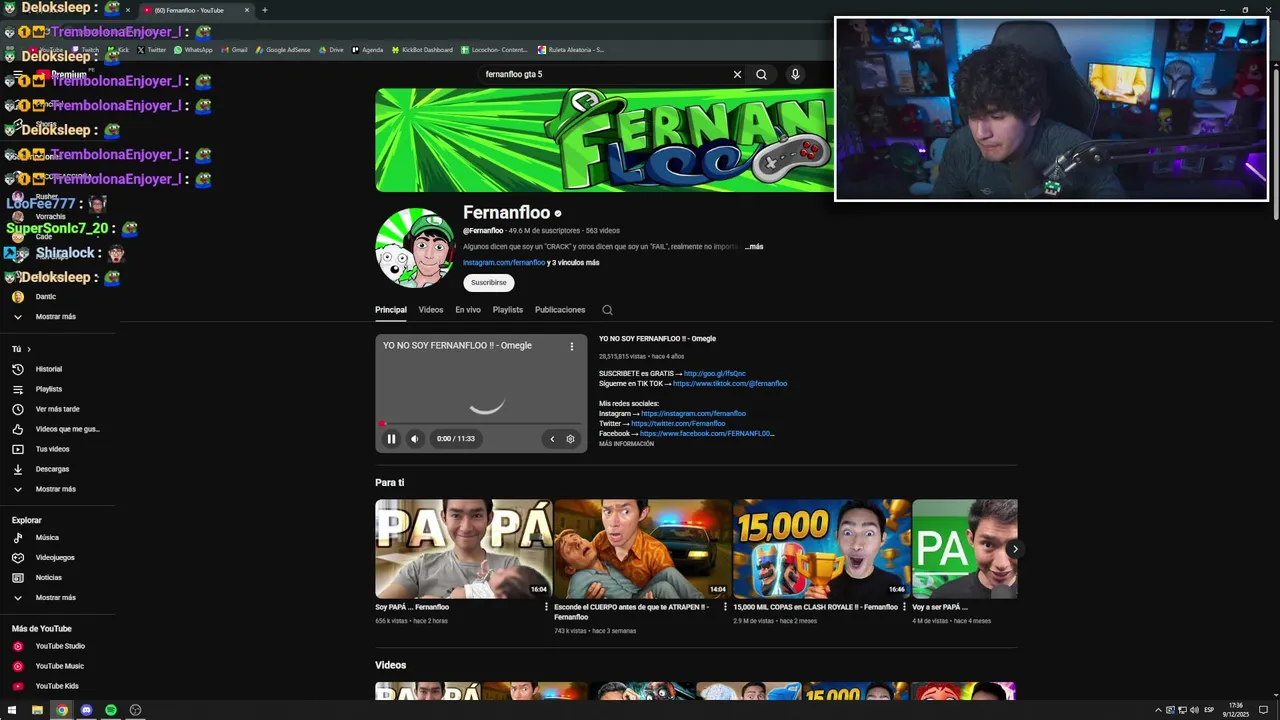Show hidden system tray icons
The image size is (1280, 720).
click(1158, 710)
